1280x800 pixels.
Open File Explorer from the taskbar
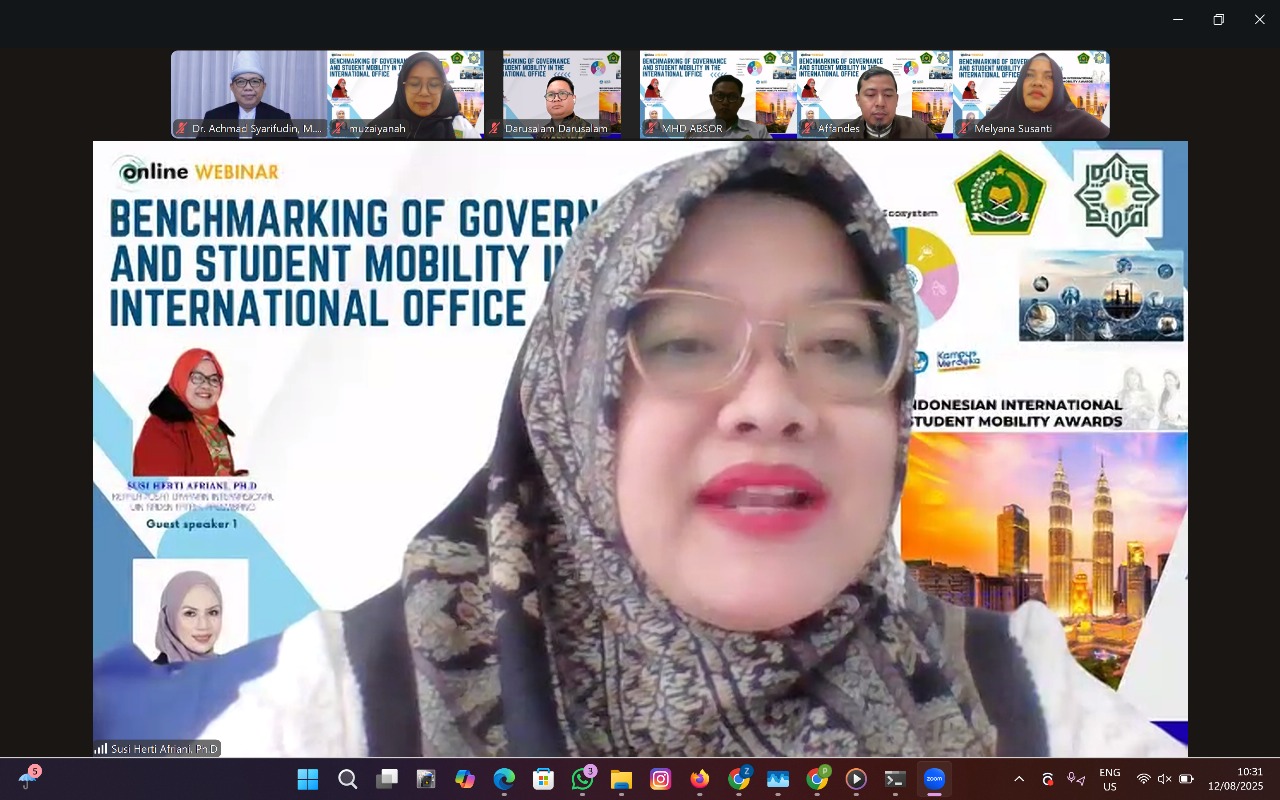tap(621, 779)
